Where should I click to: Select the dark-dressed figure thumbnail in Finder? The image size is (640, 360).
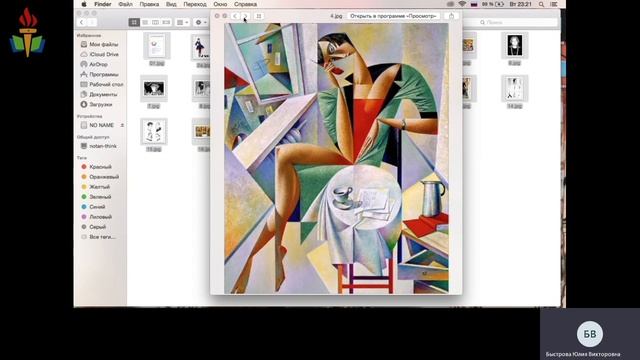pyautogui.click(x=200, y=47)
